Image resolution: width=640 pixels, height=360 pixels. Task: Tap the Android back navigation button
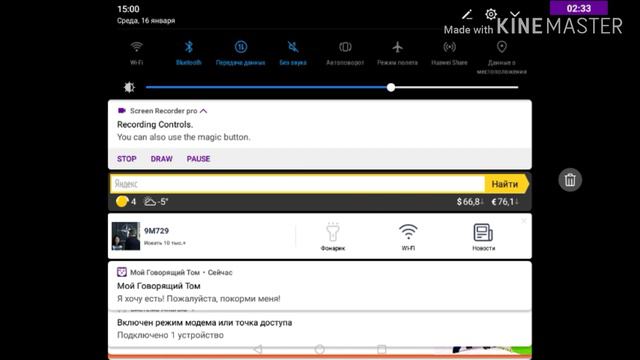click(x=258, y=349)
